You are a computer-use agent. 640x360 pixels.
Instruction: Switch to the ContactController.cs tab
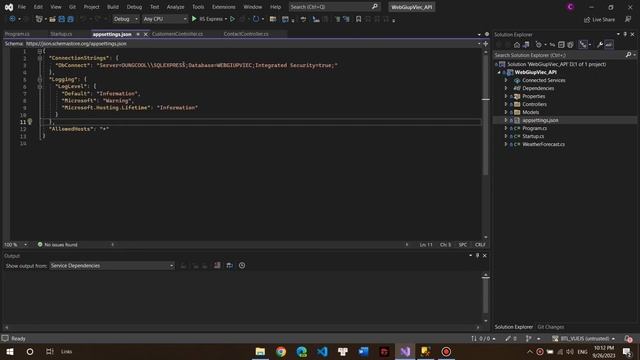(x=246, y=34)
